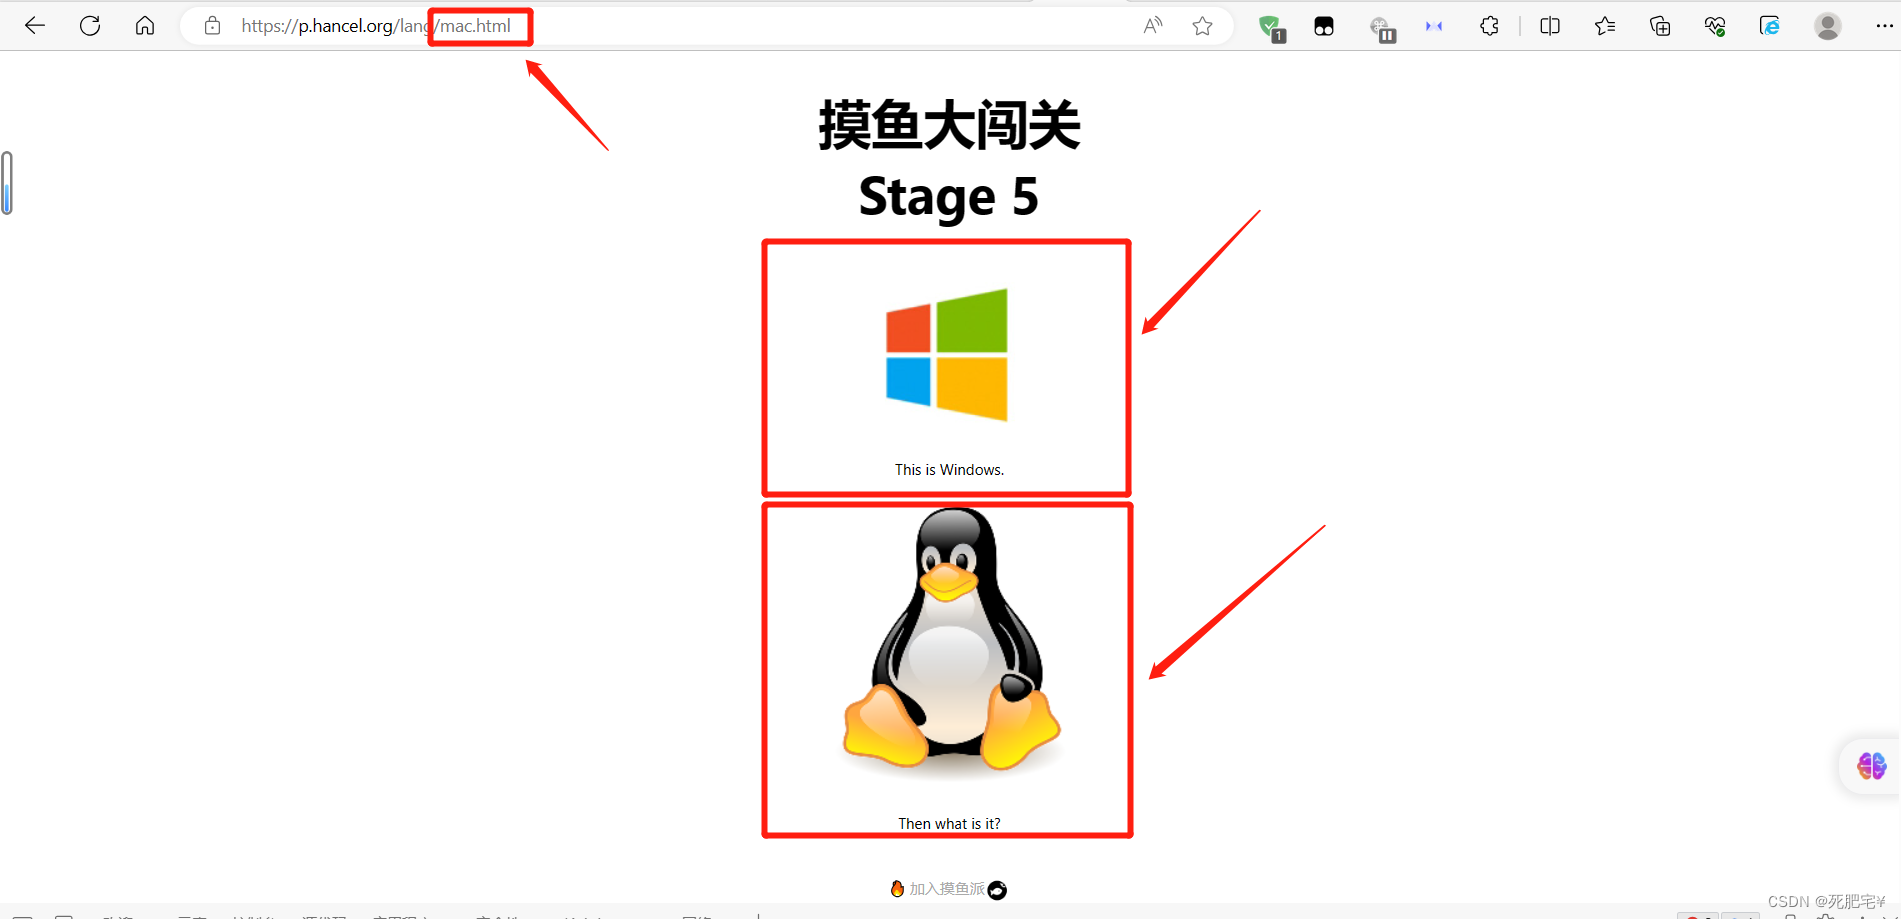
Task: Open the 加入摸鱼派 footer link
Action: point(947,889)
